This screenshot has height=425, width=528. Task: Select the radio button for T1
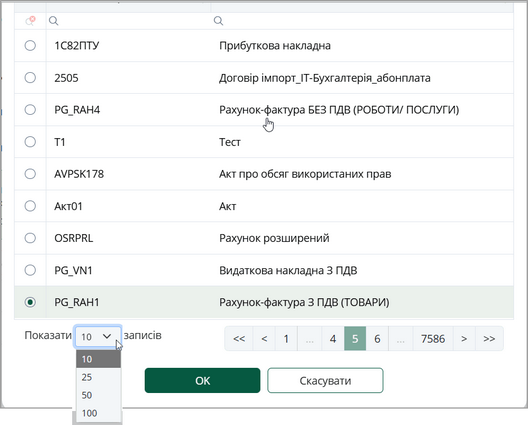30,142
